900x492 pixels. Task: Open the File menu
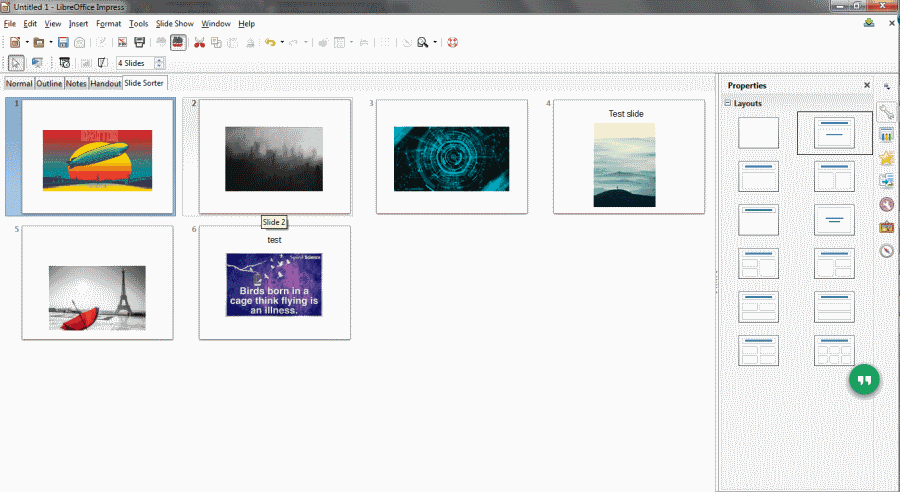tap(10, 24)
